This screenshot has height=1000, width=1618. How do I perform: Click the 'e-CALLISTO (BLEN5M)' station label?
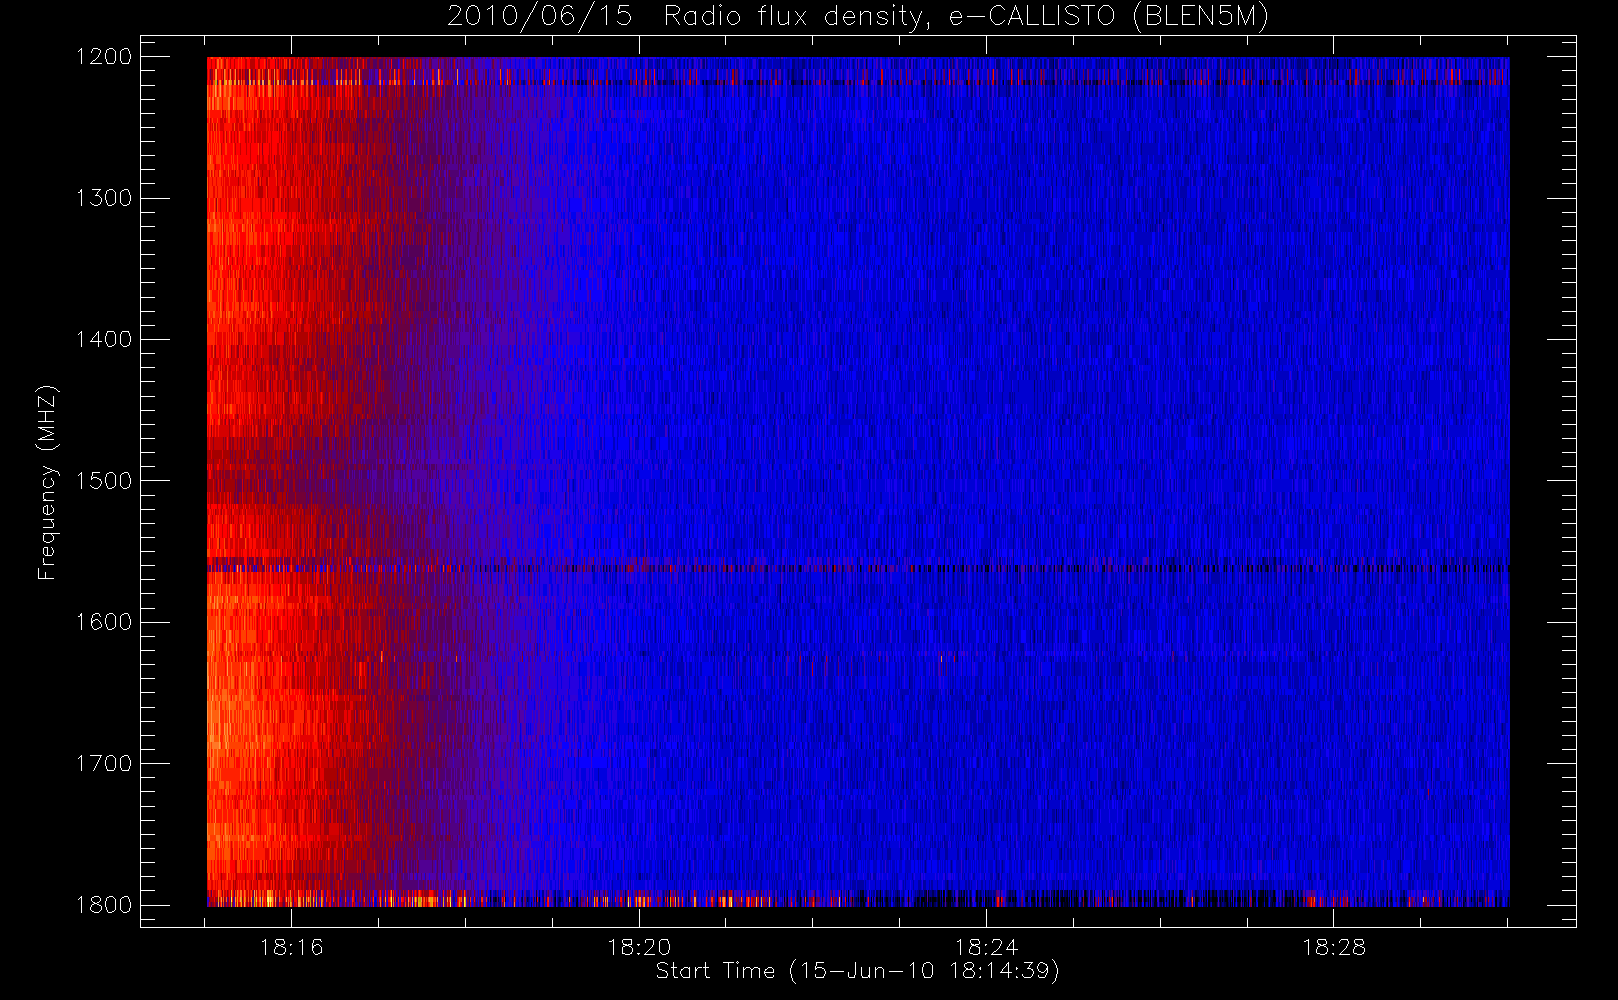point(1109,17)
